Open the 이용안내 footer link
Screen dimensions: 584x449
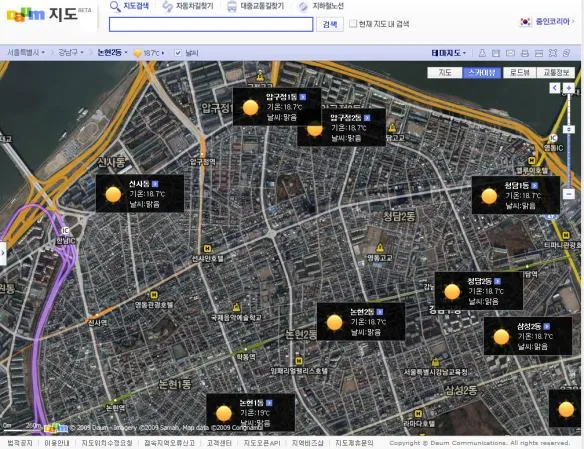[x=57, y=443]
